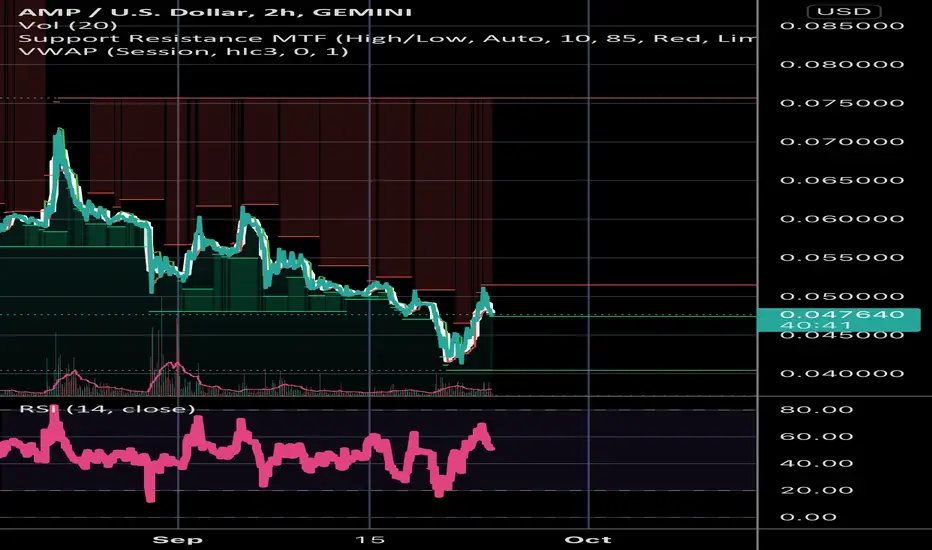Select the Support Resistance MTF indicator legend
This screenshot has height=550, width=932.
coord(387,39)
